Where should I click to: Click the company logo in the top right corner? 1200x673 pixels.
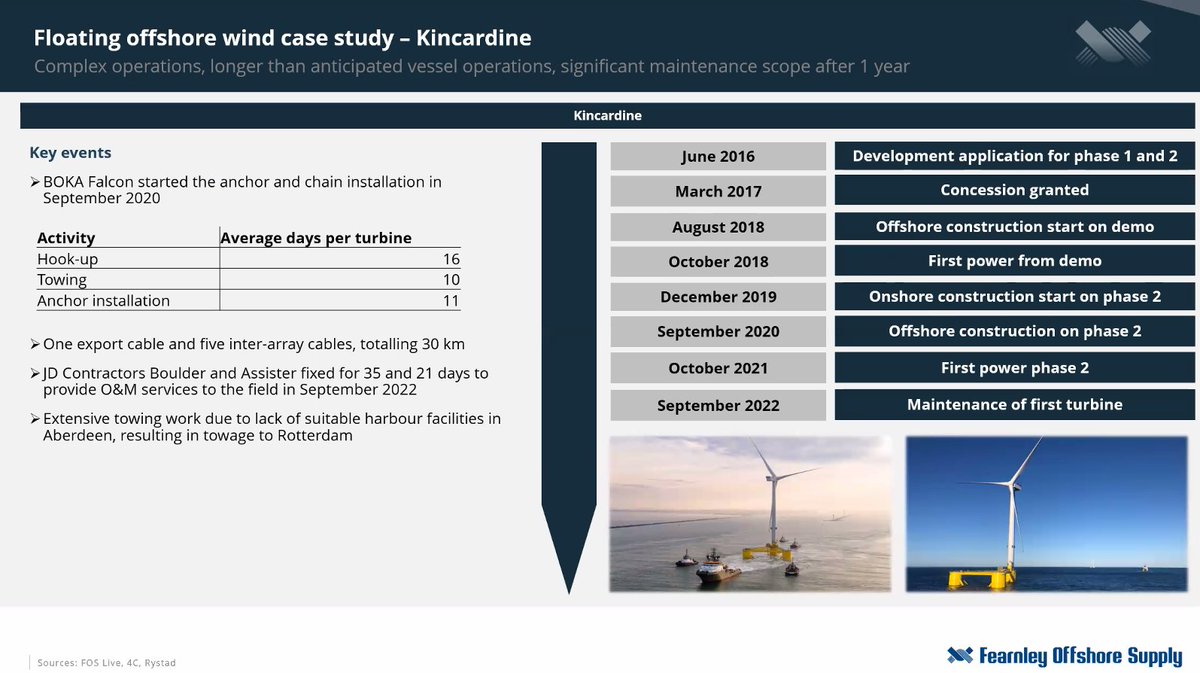pos(1114,43)
